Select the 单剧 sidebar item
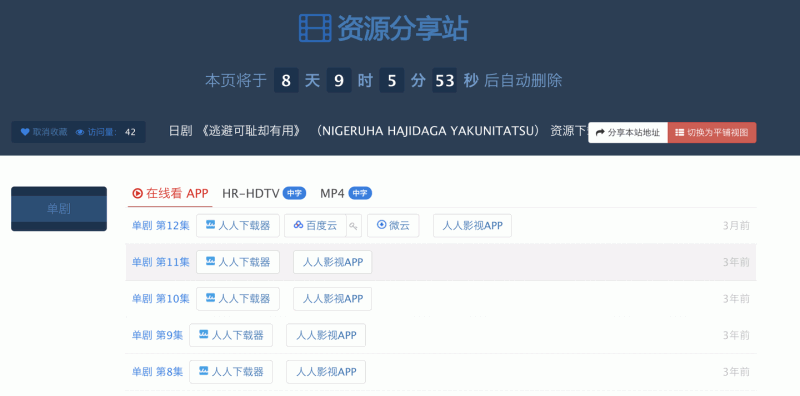 [59, 209]
